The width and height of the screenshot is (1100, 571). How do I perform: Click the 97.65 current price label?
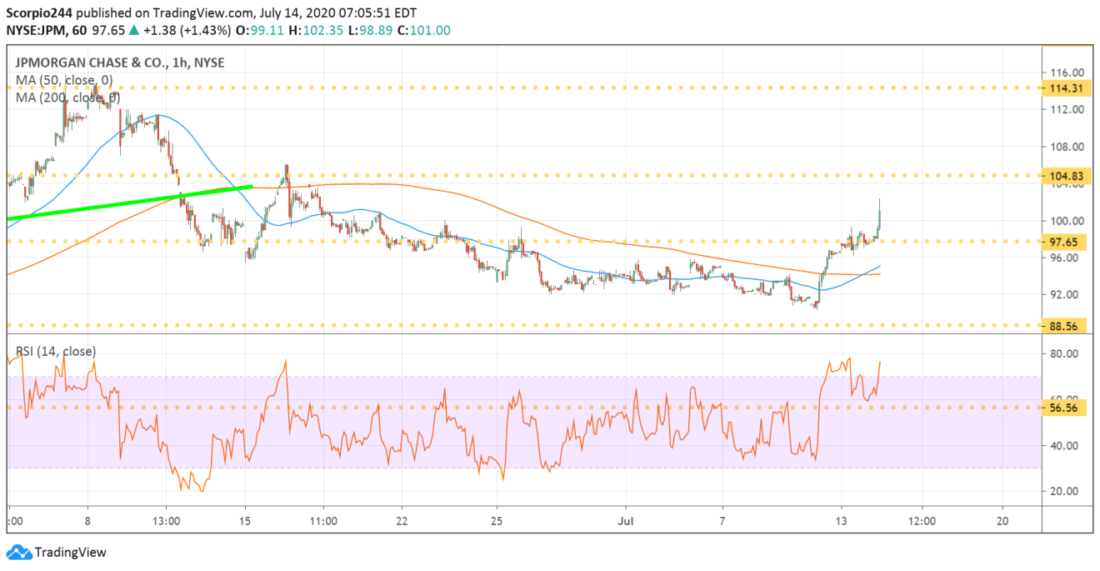click(1066, 242)
